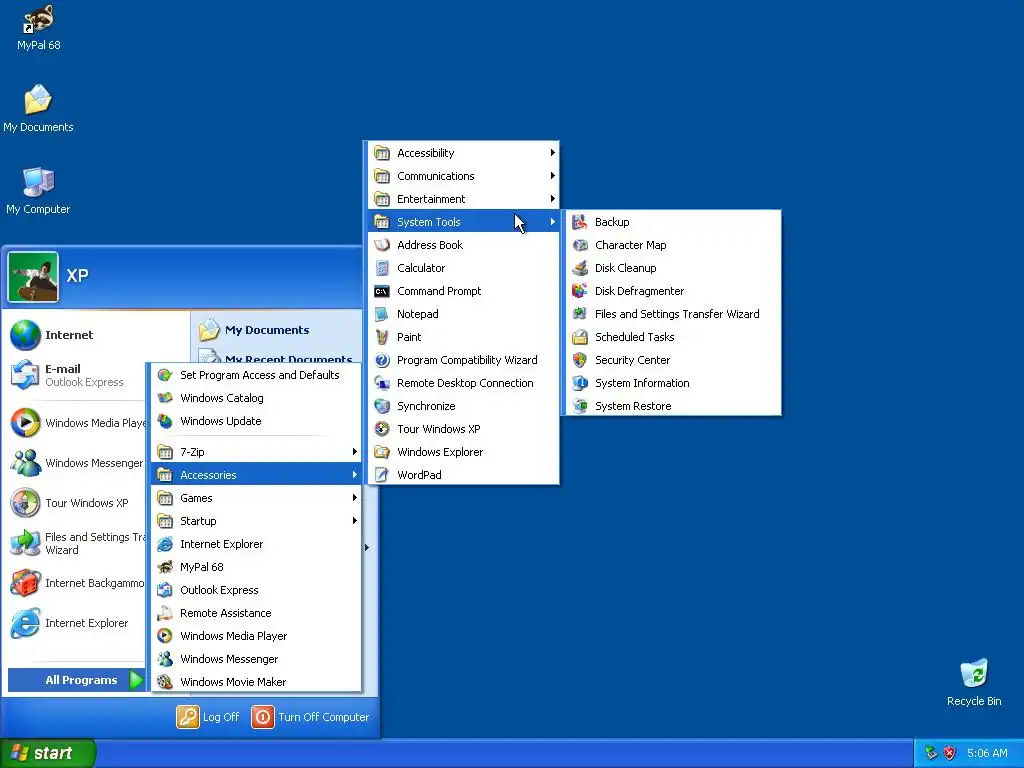This screenshot has height=768, width=1024.
Task: Open Internet Explorer in All Programs list
Action: point(256,544)
